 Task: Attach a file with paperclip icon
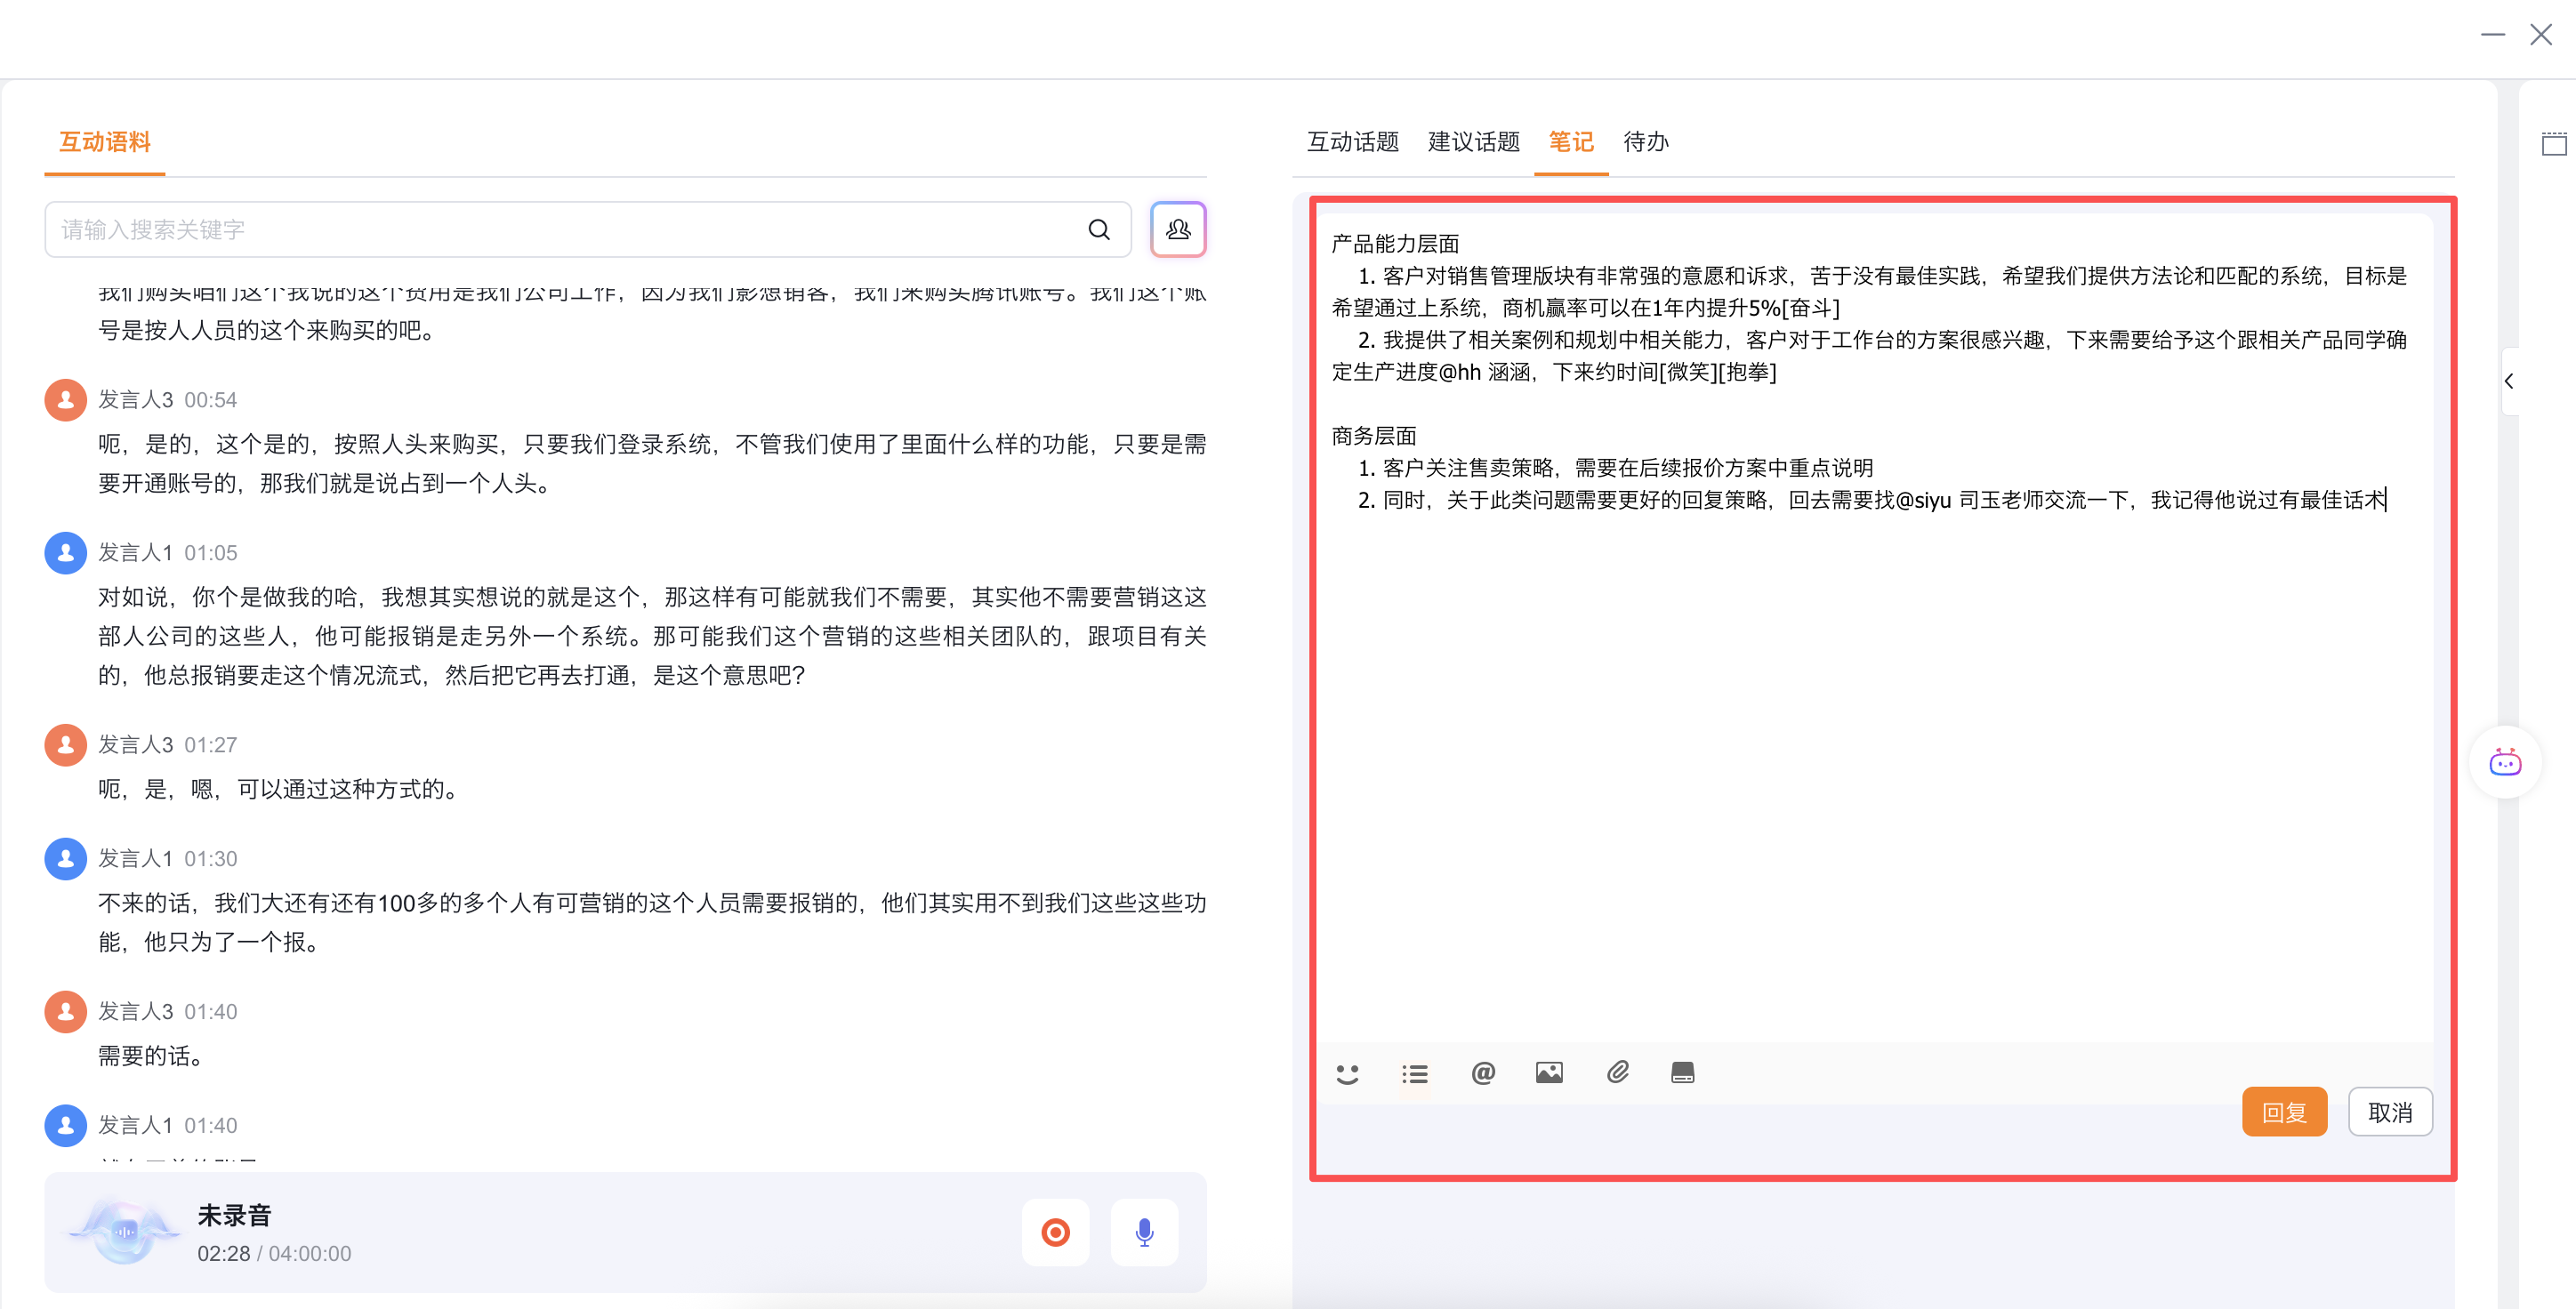pyautogui.click(x=1617, y=1073)
